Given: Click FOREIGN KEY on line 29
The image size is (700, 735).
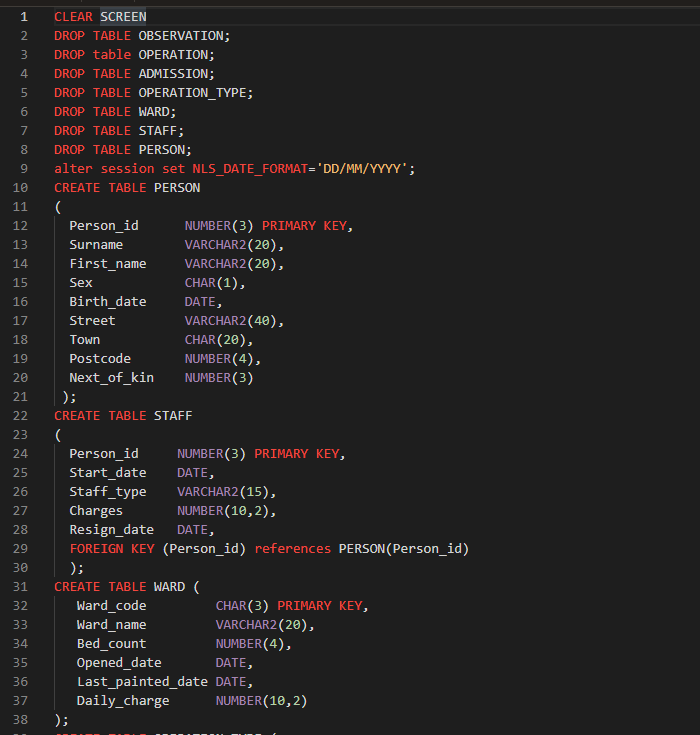Looking at the screenshot, I should click(x=112, y=549).
